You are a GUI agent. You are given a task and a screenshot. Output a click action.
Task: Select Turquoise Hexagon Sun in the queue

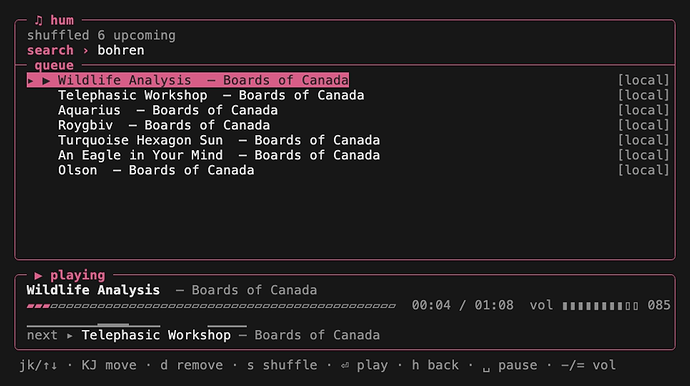pos(219,140)
